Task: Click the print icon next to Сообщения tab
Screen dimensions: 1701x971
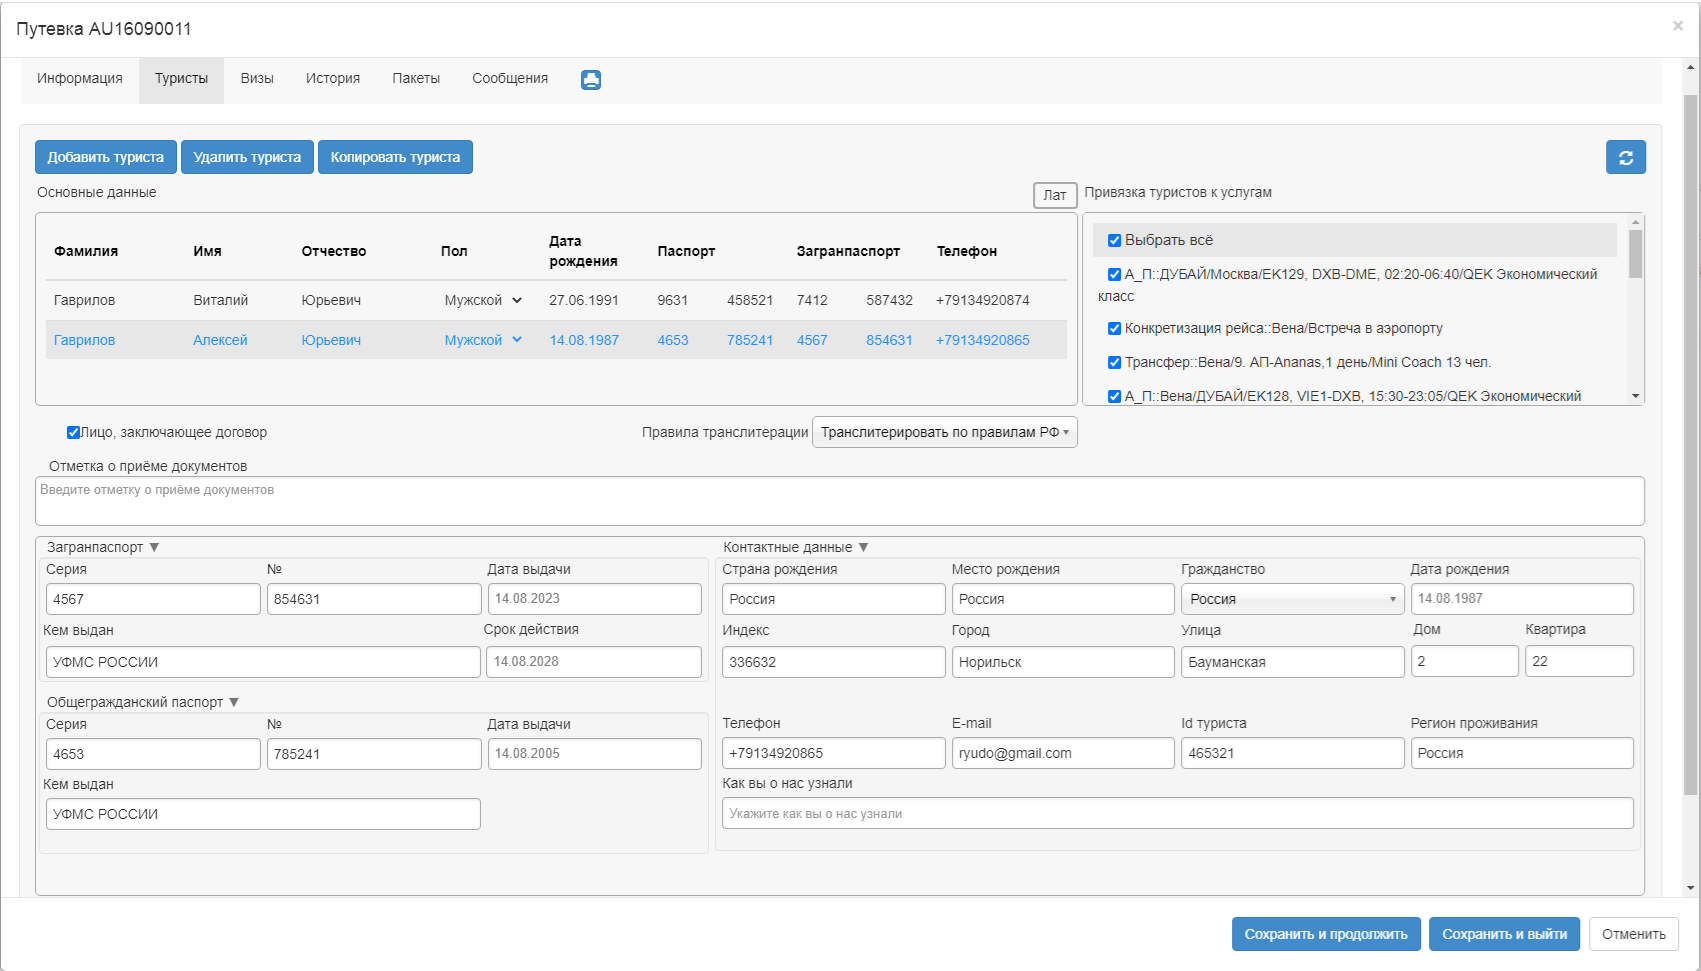Action: click(x=591, y=80)
